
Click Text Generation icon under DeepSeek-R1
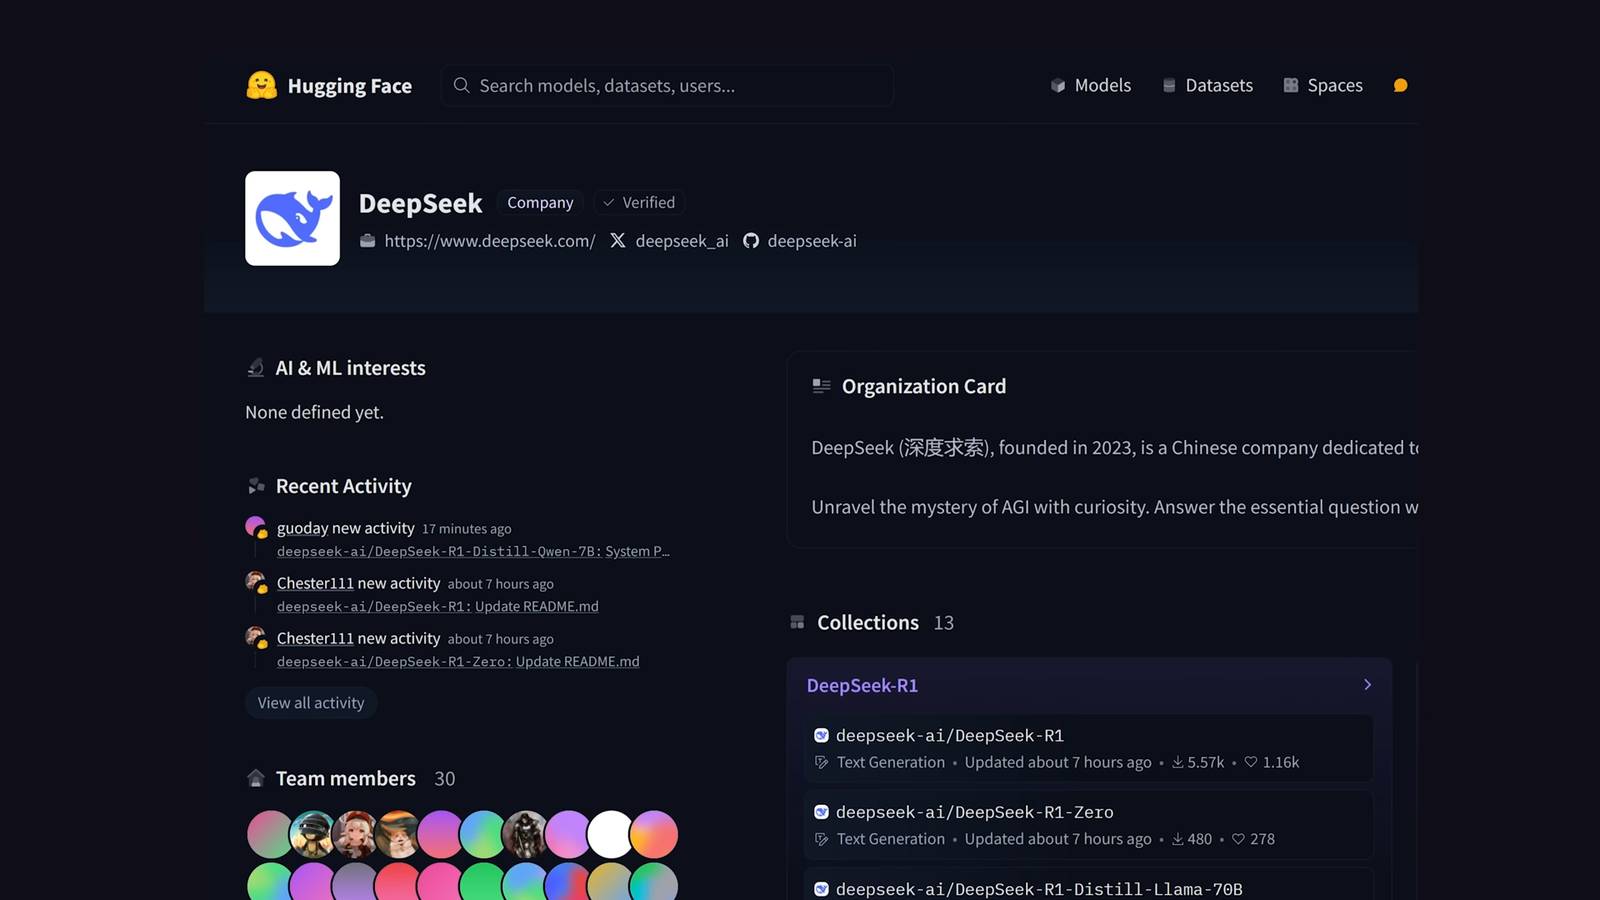821,762
